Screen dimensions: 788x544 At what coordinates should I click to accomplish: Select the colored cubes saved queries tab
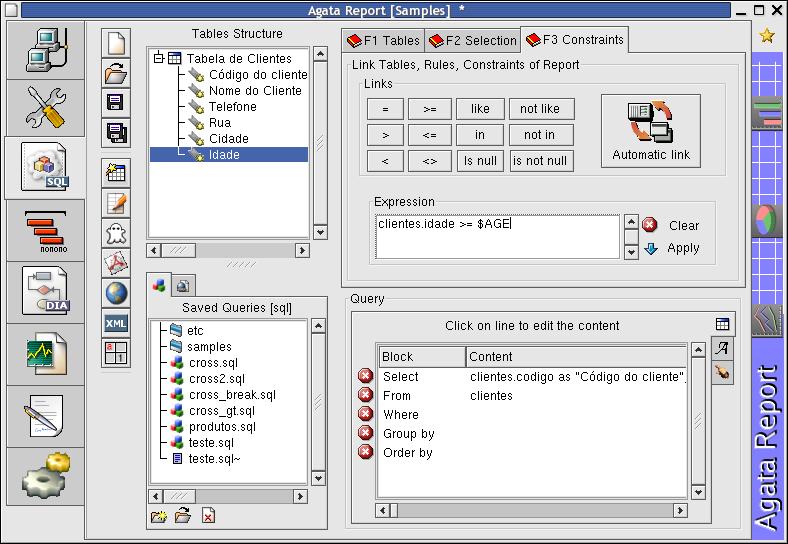tap(159, 285)
